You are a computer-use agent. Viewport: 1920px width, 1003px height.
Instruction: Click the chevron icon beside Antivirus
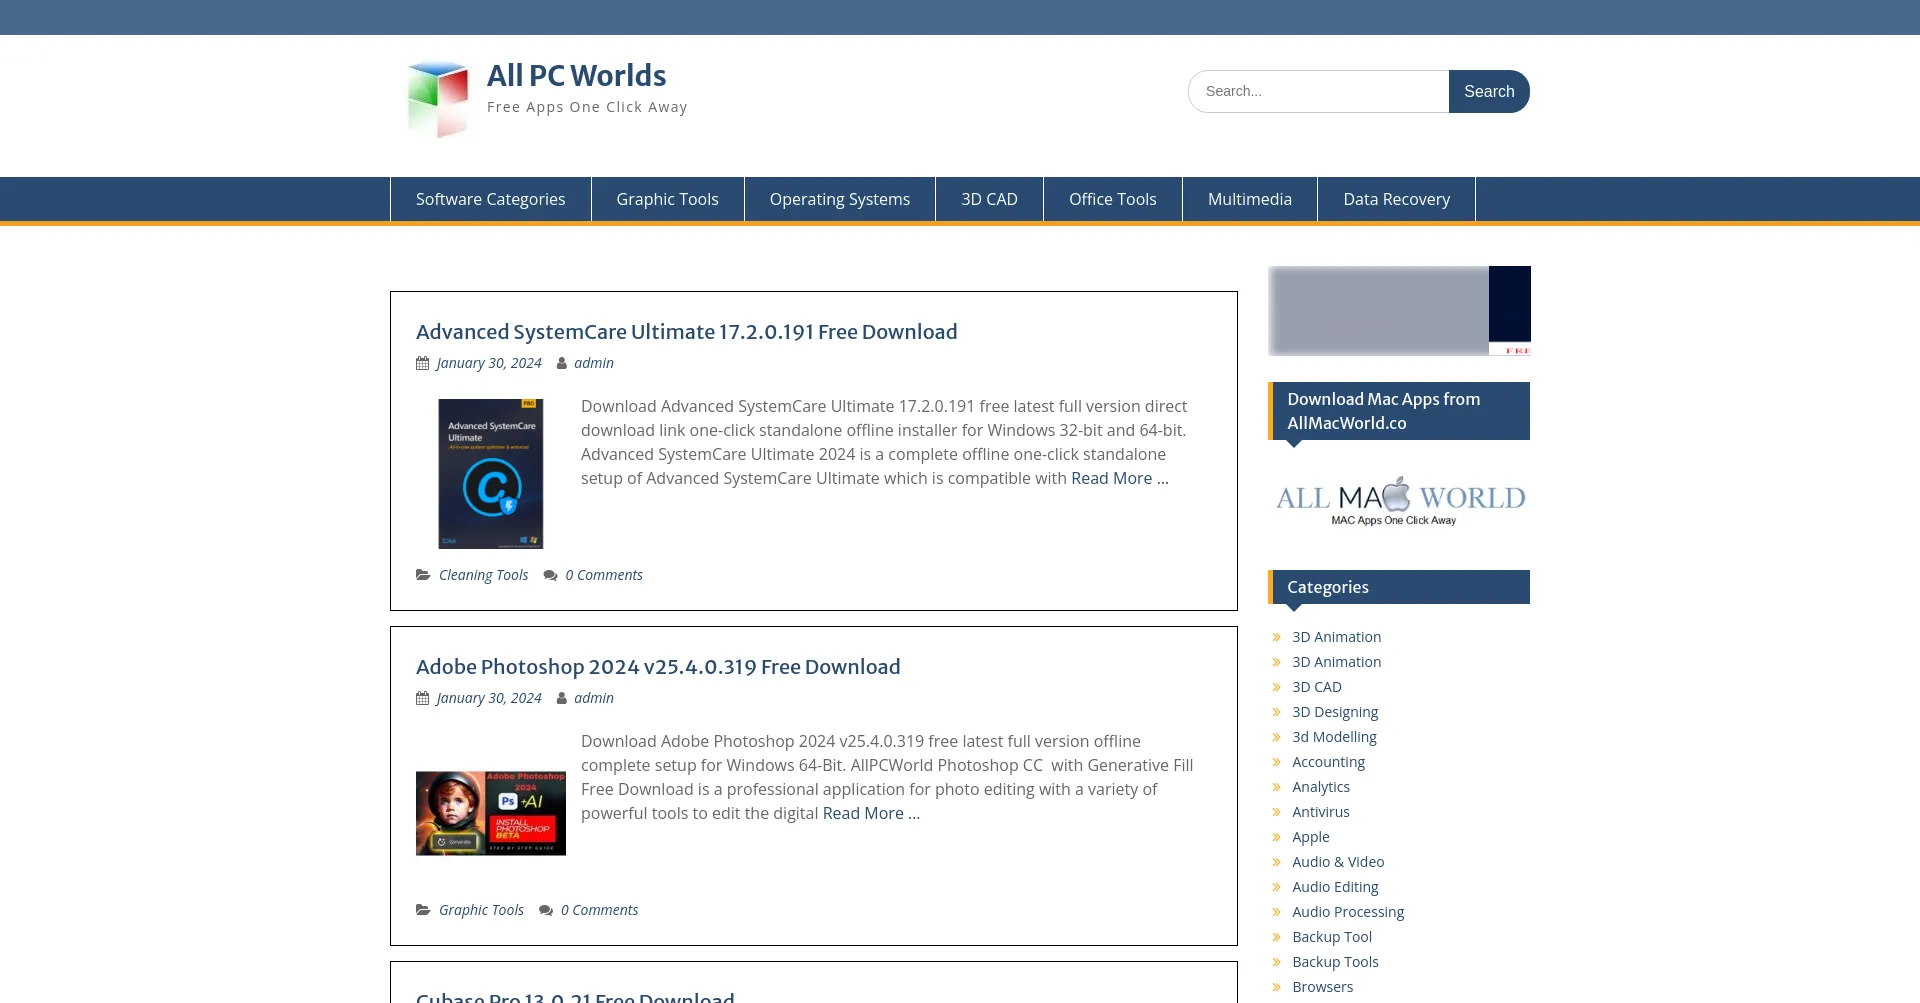pyautogui.click(x=1277, y=812)
